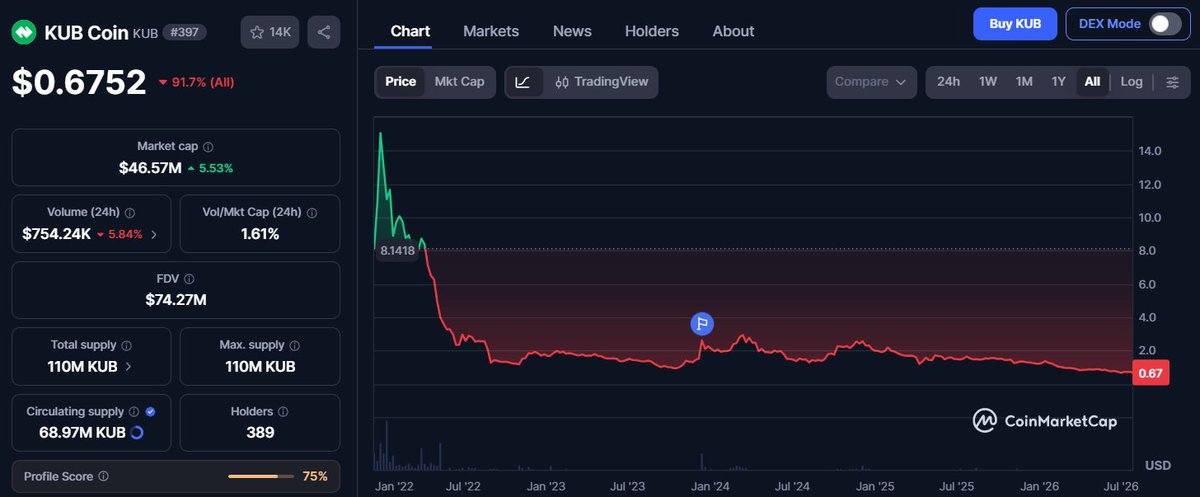Click the circulating supply progress ring icon
The image size is (1200, 497).
[137, 432]
